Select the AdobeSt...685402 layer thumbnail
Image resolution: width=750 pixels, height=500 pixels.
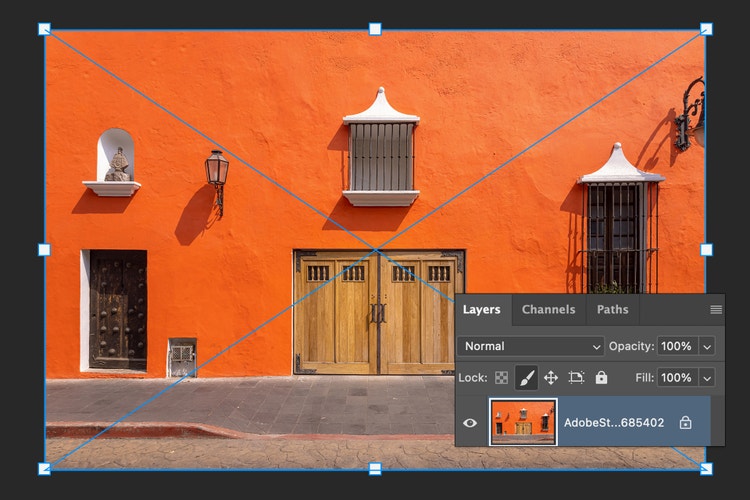(x=523, y=422)
